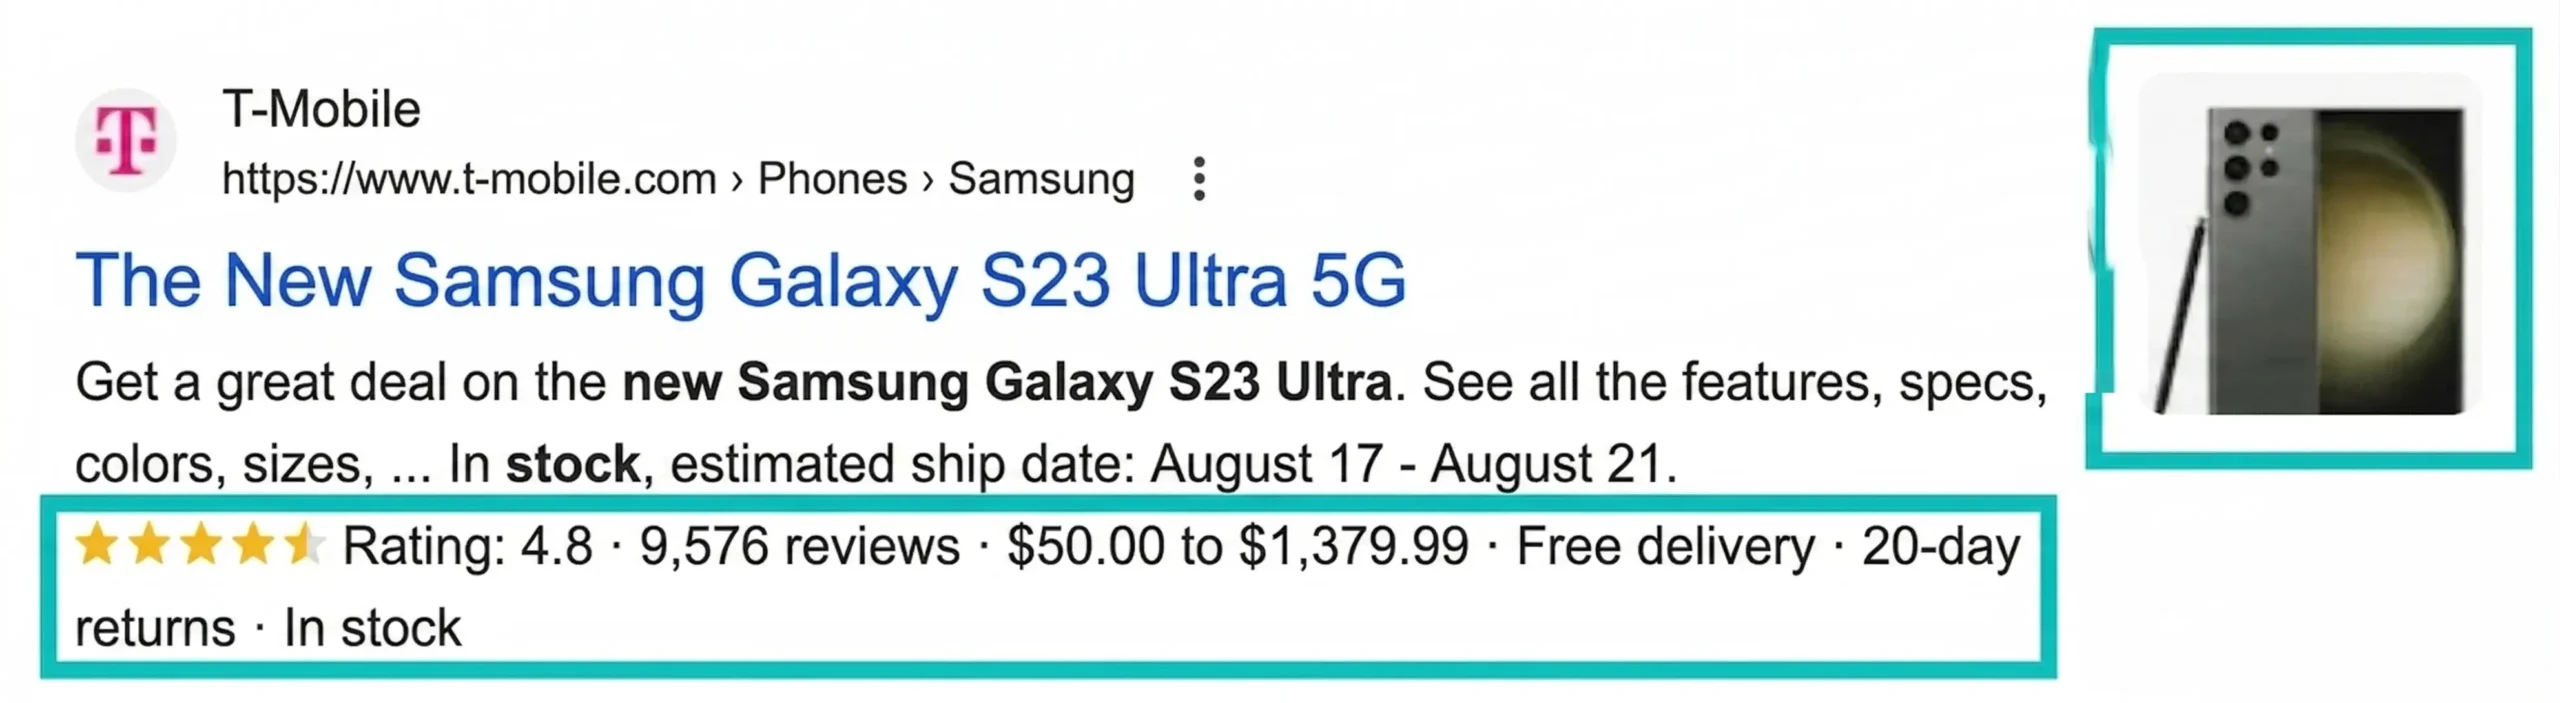
Task: Click In stock in the highlighted snippet
Action: [x=372, y=629]
